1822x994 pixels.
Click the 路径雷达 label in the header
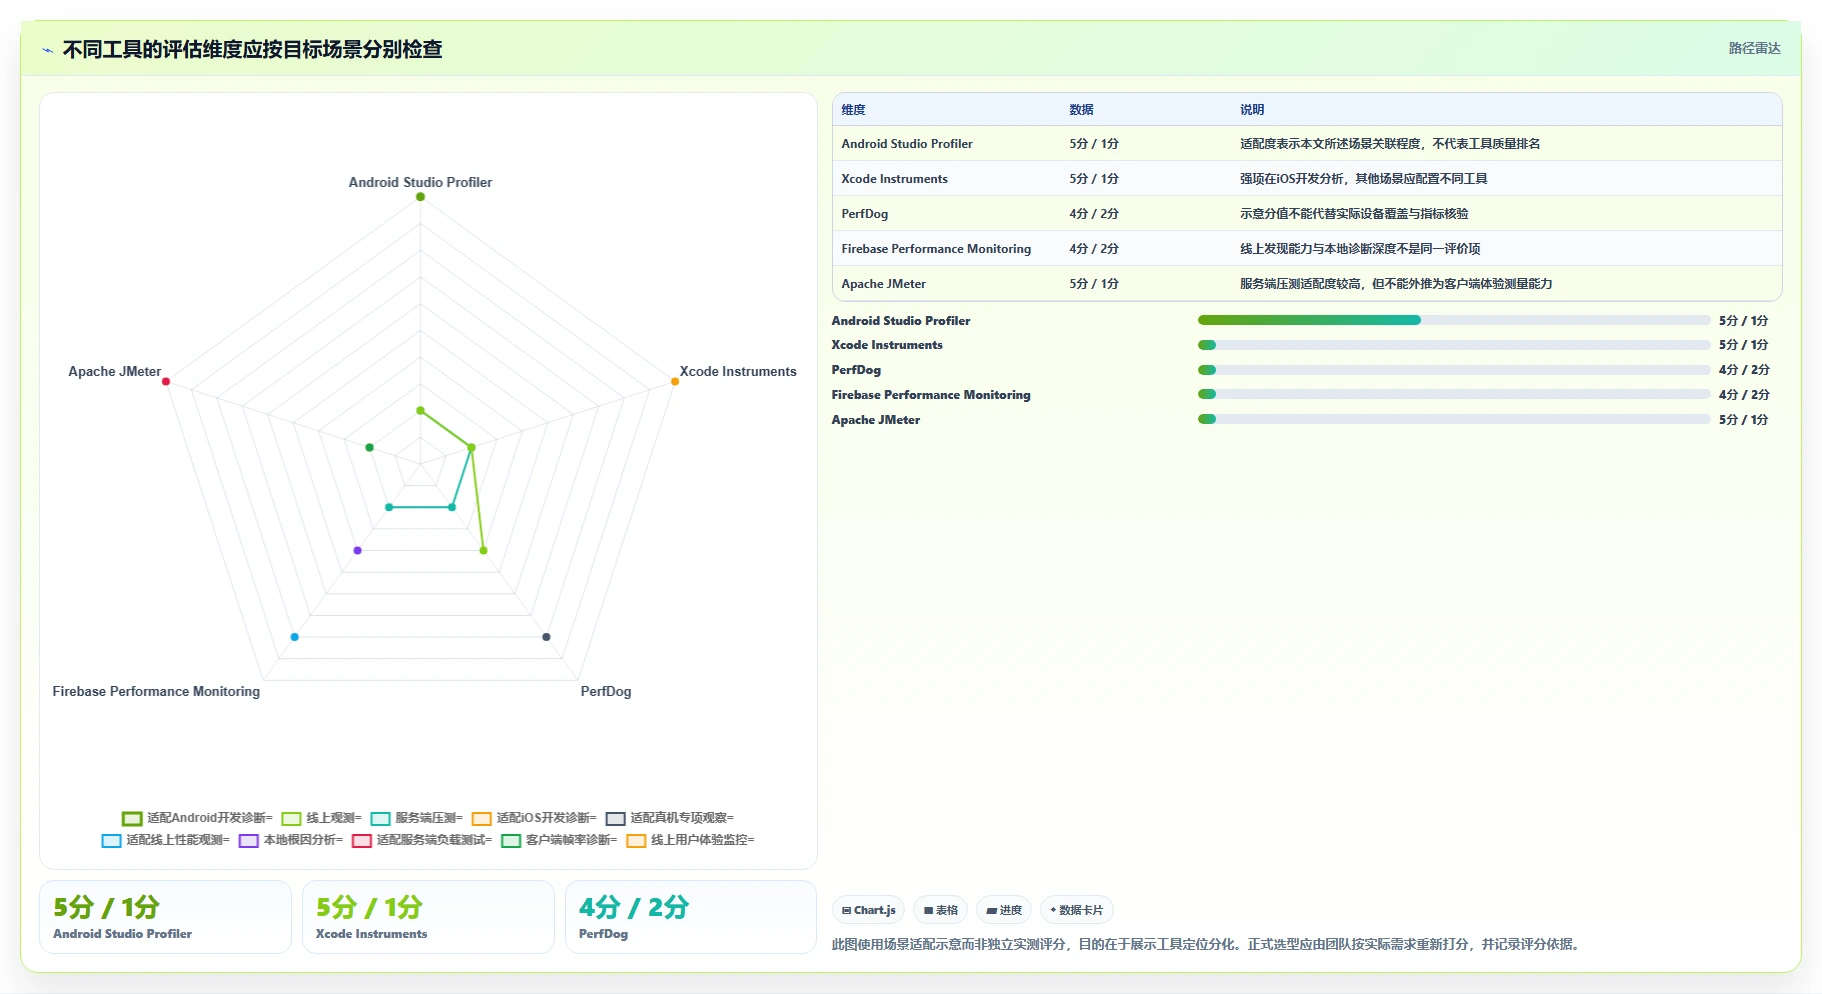(1755, 48)
